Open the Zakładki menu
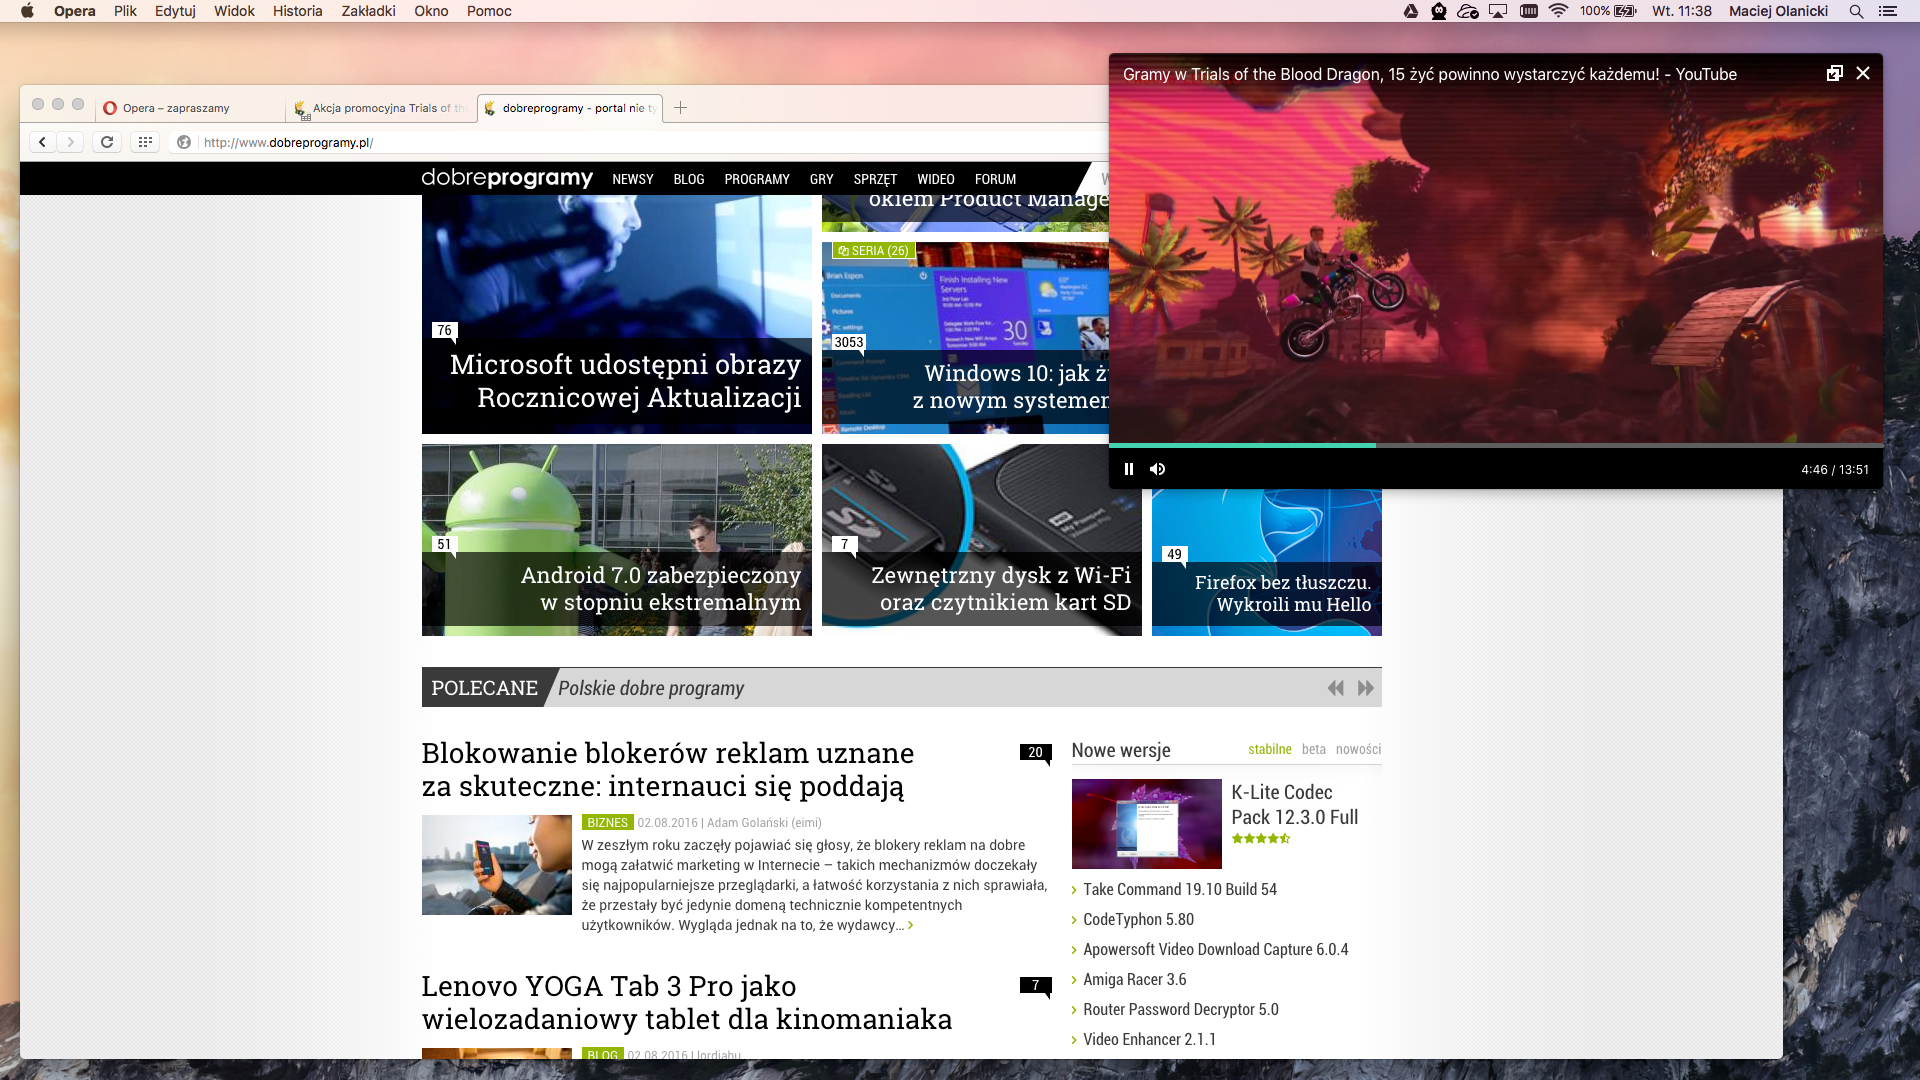1920x1080 pixels. coord(368,11)
